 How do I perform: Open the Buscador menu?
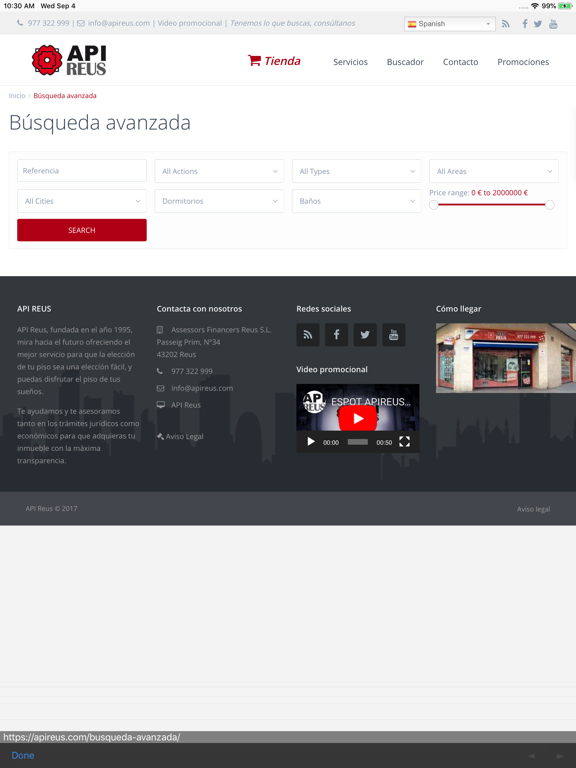pos(405,62)
